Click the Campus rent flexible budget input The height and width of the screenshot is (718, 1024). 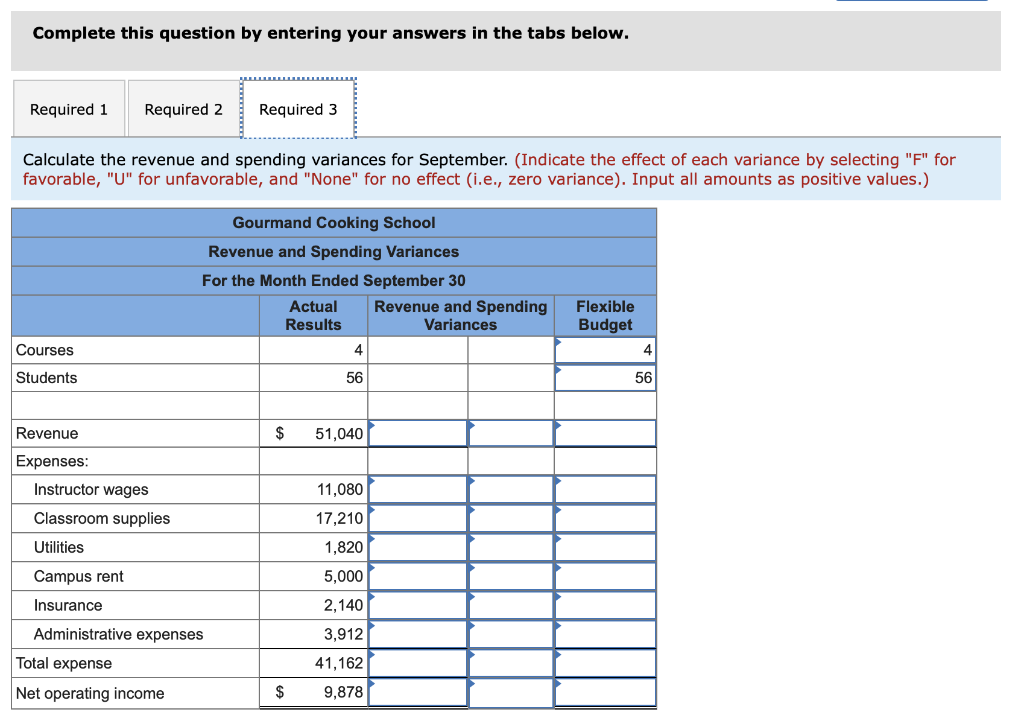606,576
